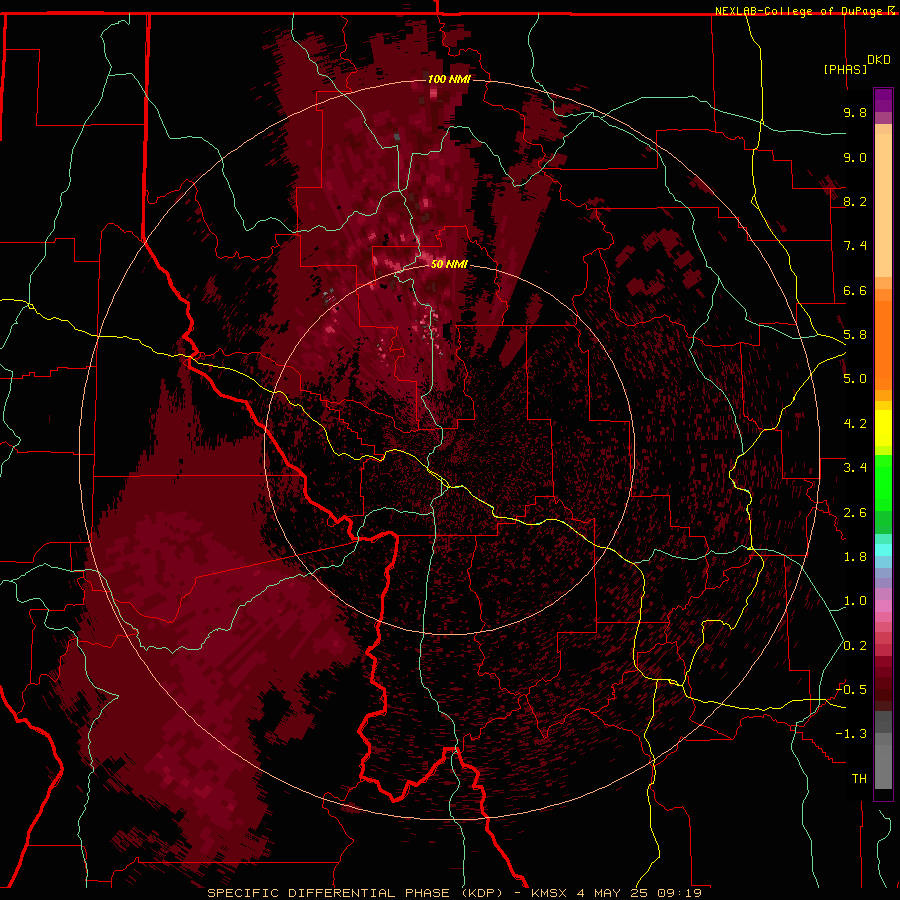Pick the cyan color scale band
This screenshot has width=900, height=900.
(883, 550)
